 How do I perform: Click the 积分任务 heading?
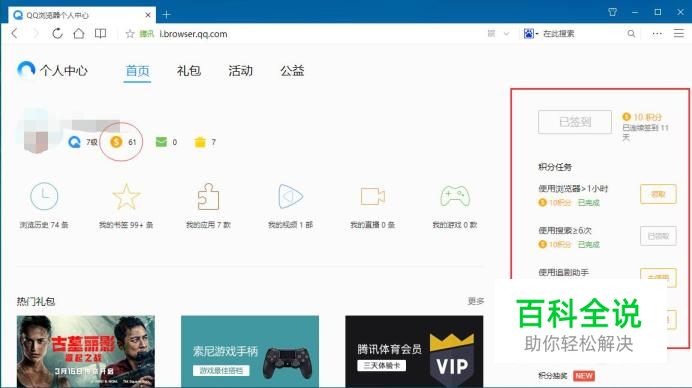tap(555, 167)
